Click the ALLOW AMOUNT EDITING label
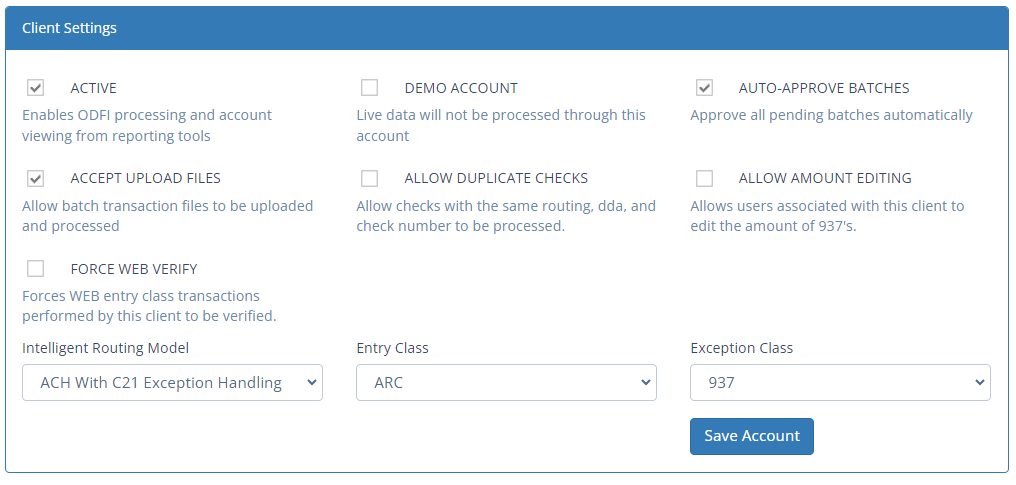 [x=825, y=179]
